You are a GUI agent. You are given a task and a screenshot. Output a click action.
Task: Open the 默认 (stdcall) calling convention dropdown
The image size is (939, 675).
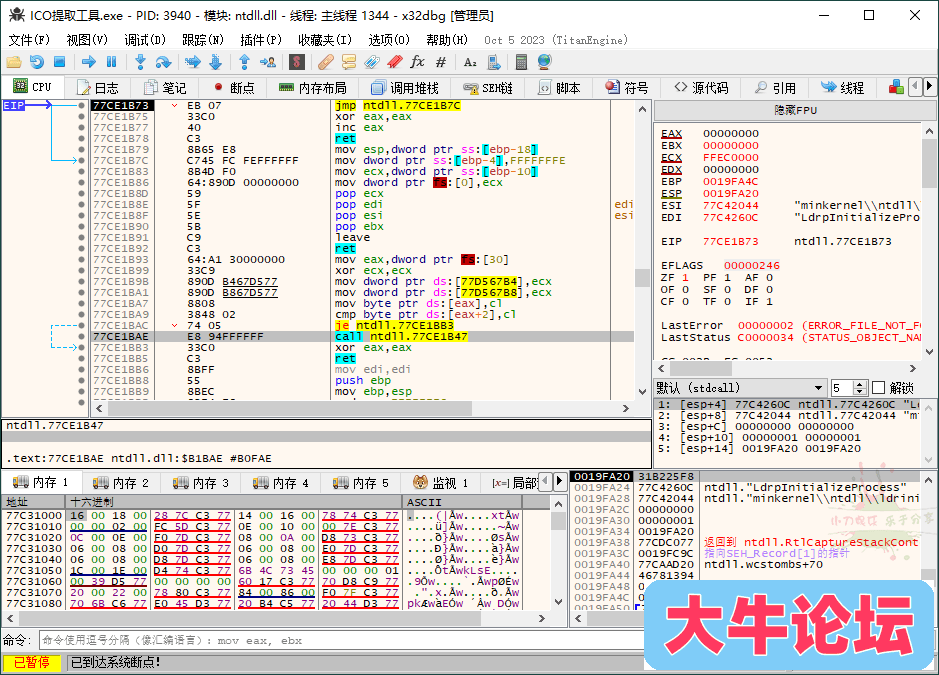click(x=740, y=388)
